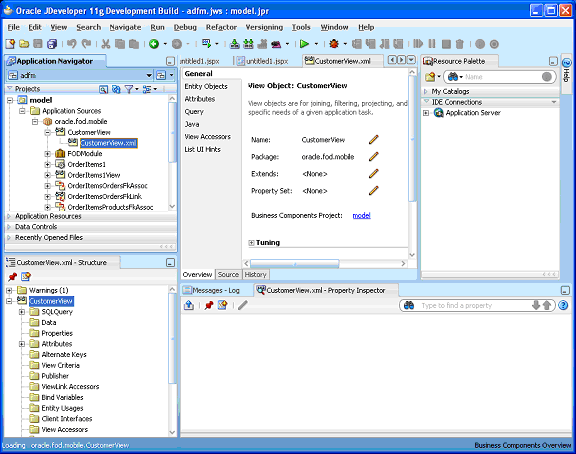
Task: Expand the FODModule tree node
Action: click(47, 154)
